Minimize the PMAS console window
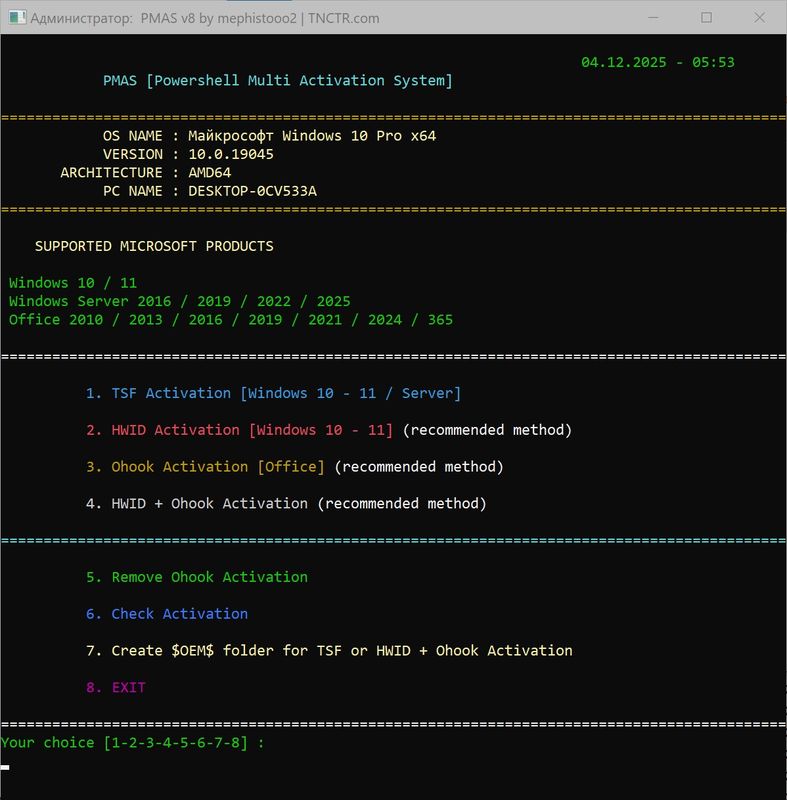 pos(653,18)
